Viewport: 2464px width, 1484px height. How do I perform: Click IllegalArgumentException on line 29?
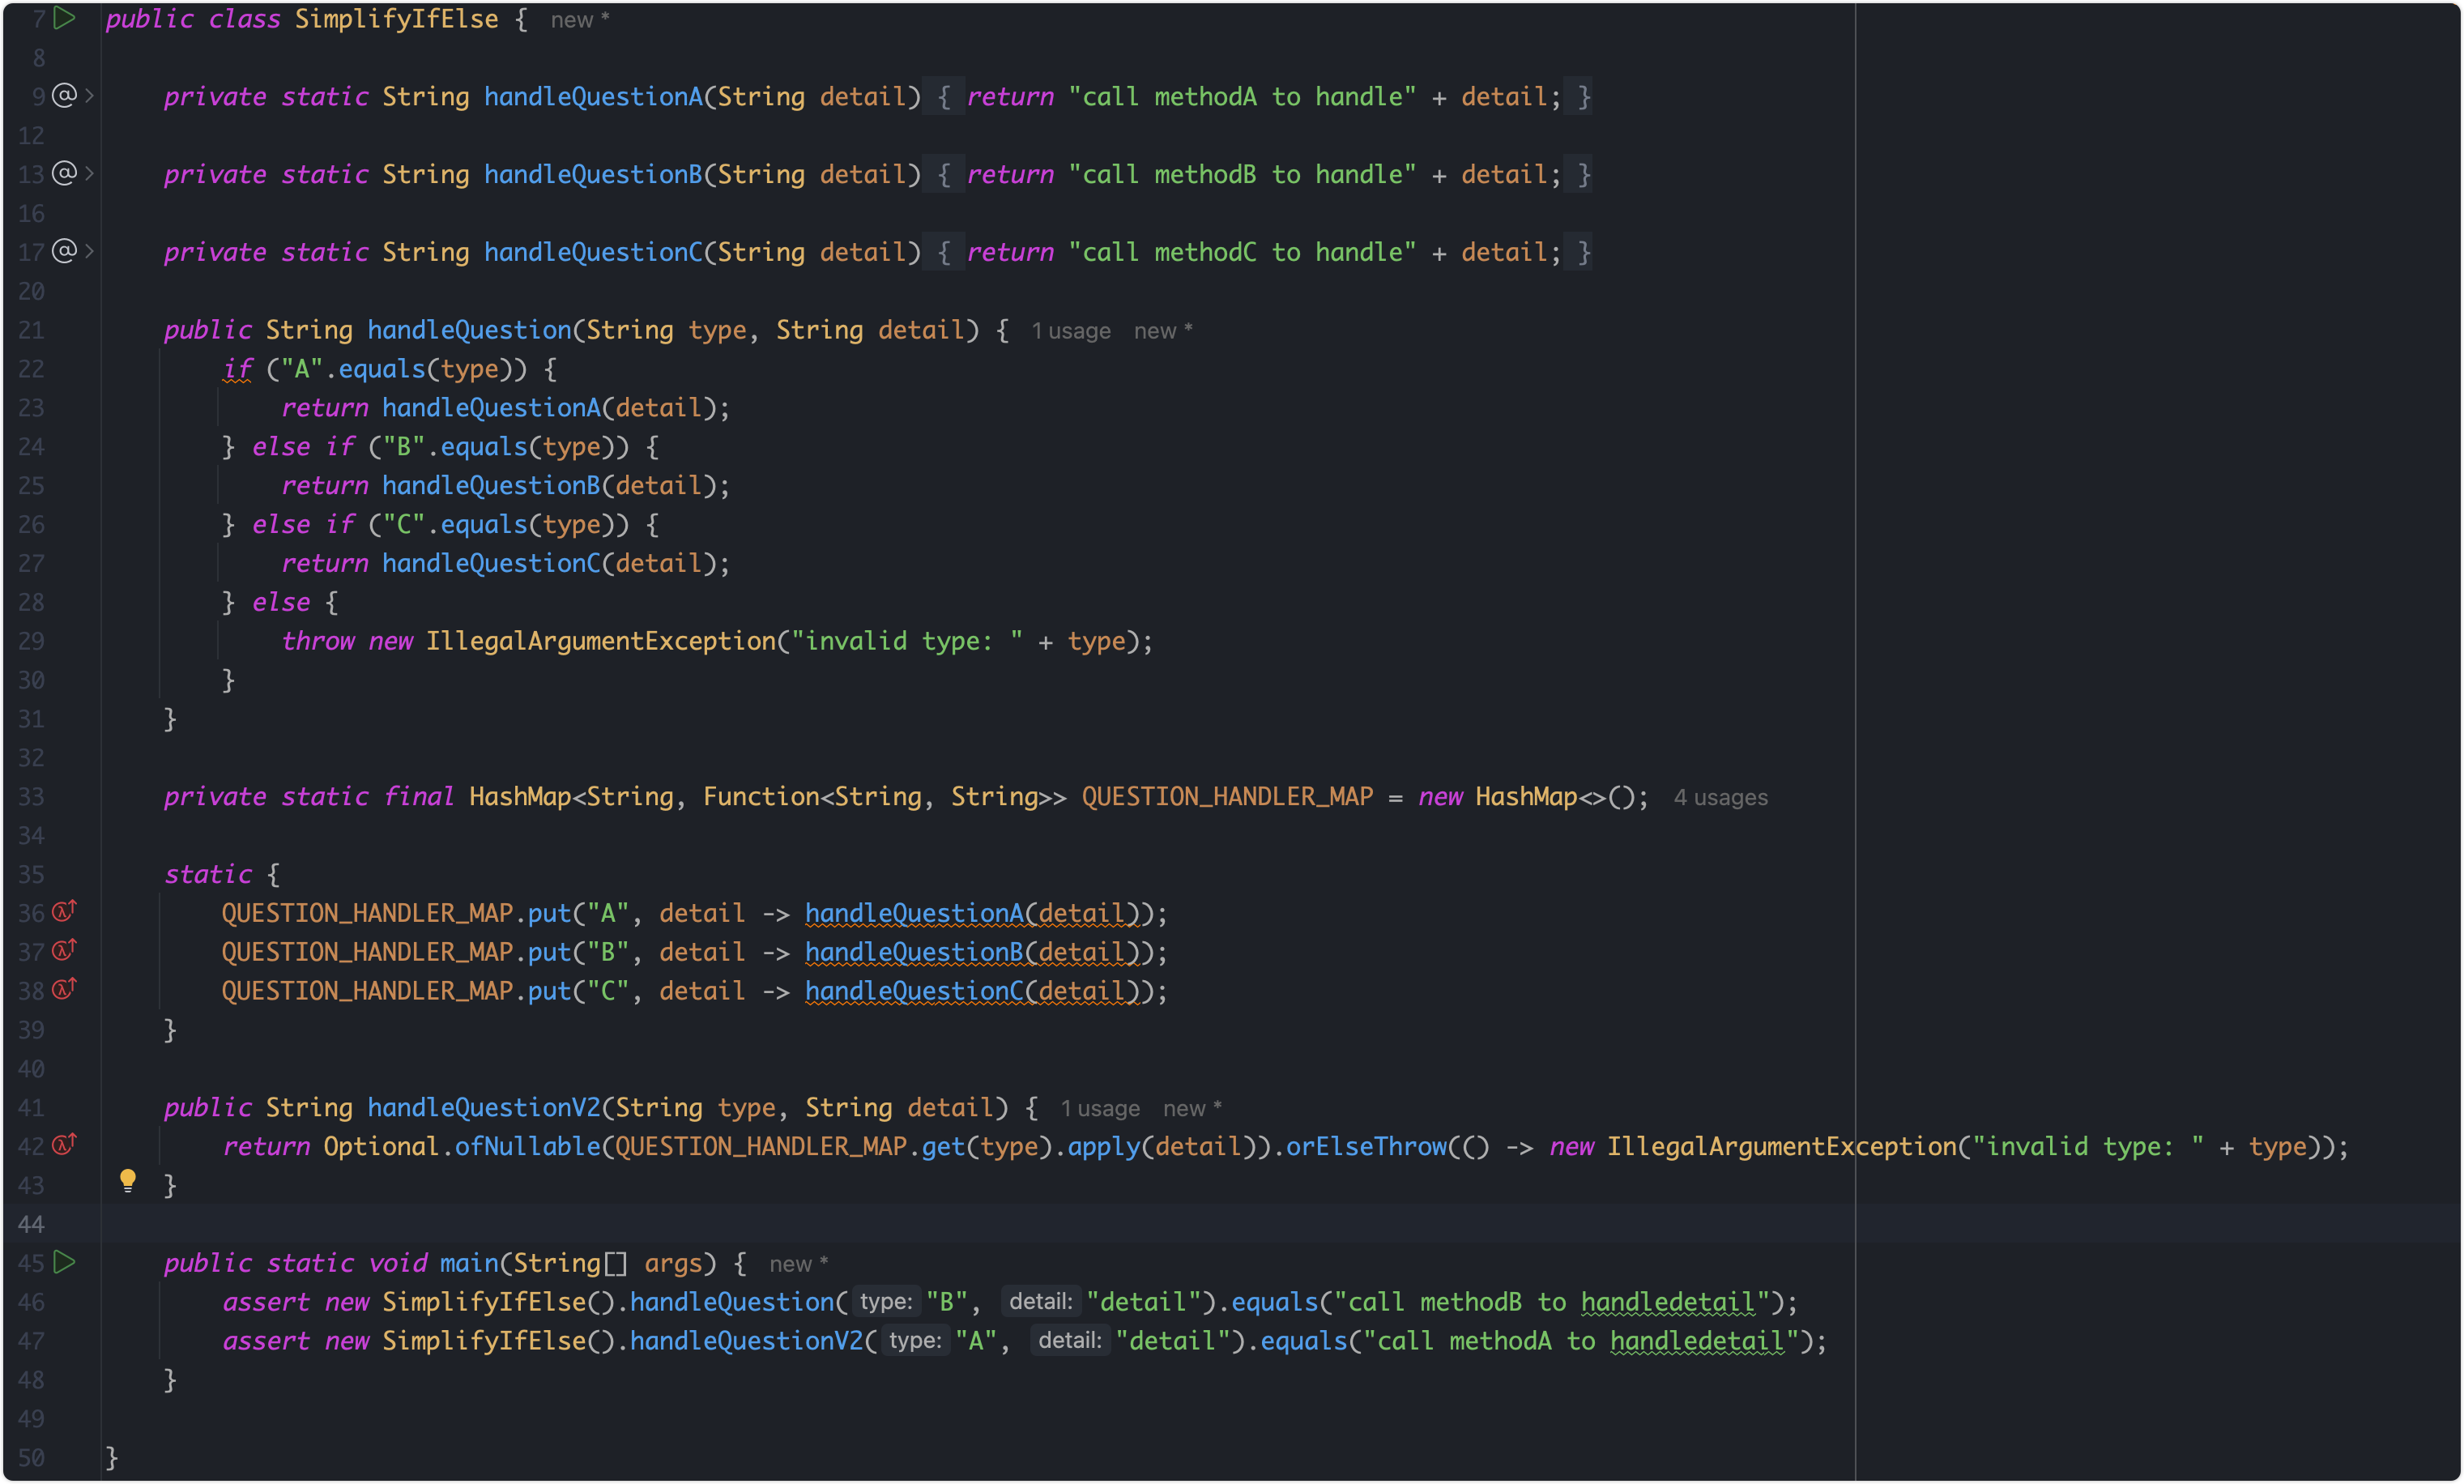click(x=601, y=641)
